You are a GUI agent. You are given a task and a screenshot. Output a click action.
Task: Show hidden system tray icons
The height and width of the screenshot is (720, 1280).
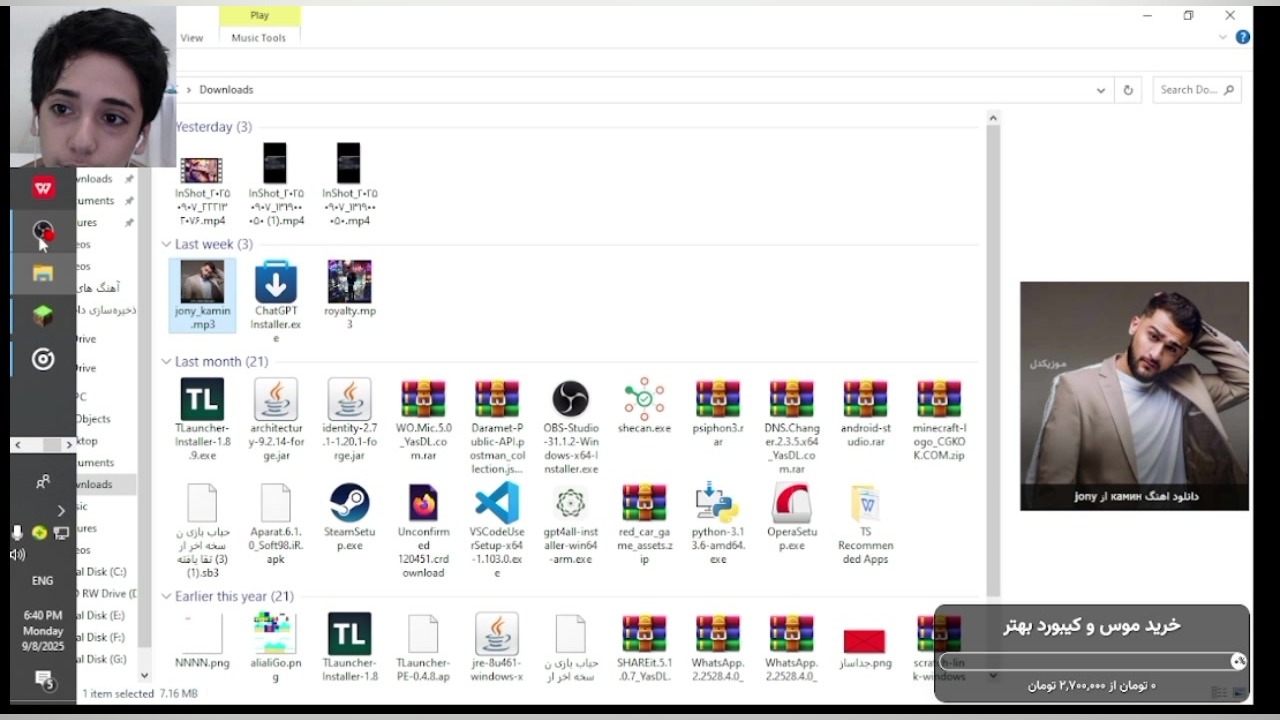click(61, 511)
